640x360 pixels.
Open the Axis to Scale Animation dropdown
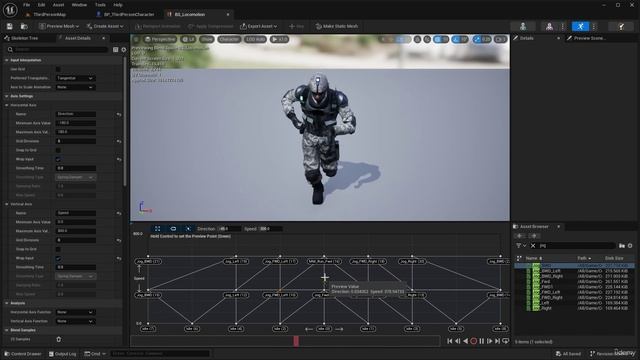[x=75, y=87]
